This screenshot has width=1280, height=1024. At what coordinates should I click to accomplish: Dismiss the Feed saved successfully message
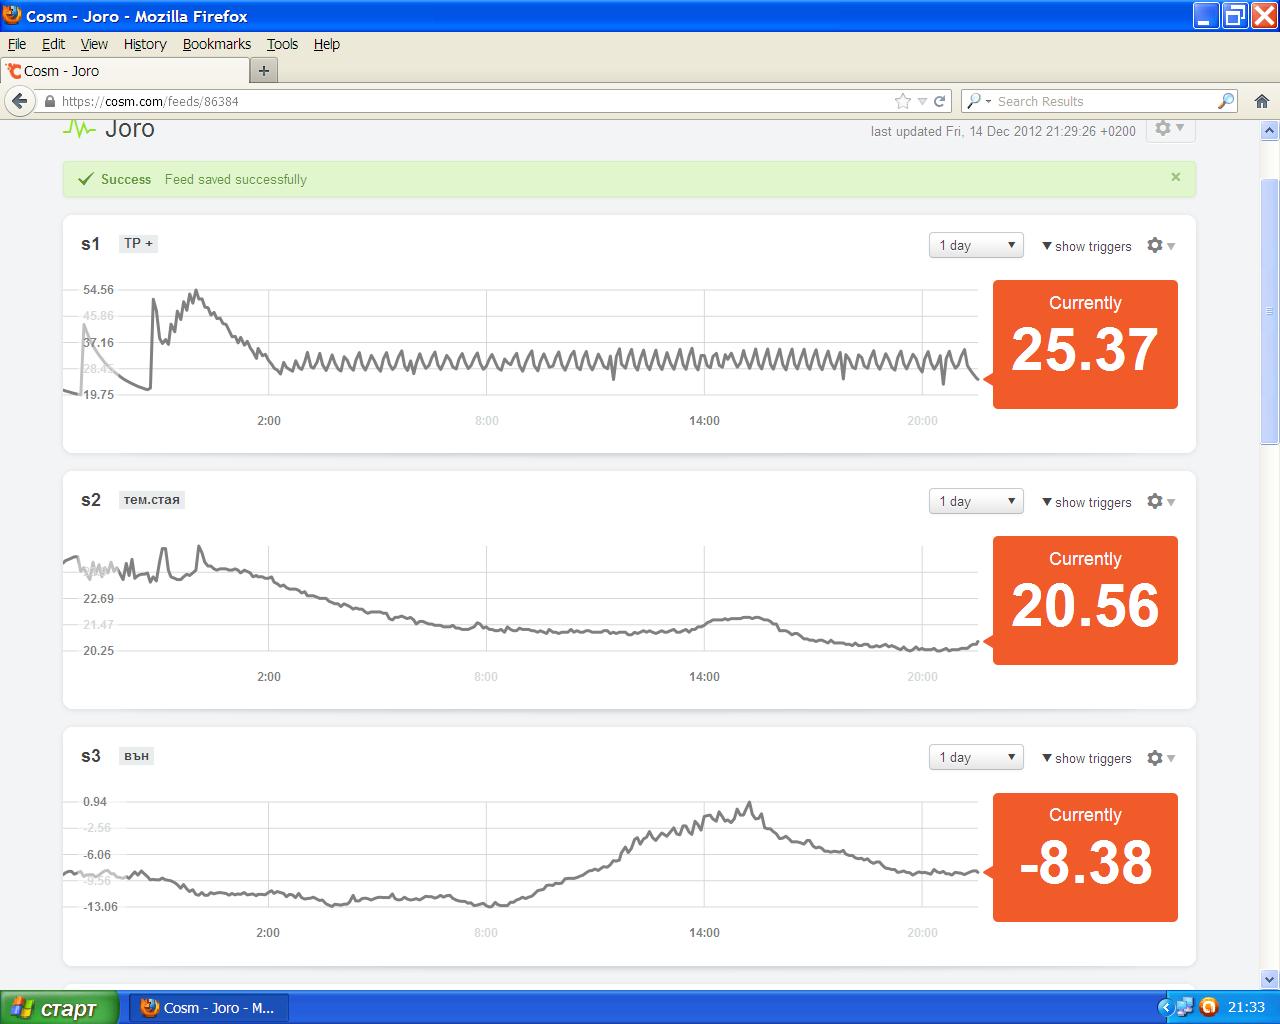pyautogui.click(x=1176, y=177)
